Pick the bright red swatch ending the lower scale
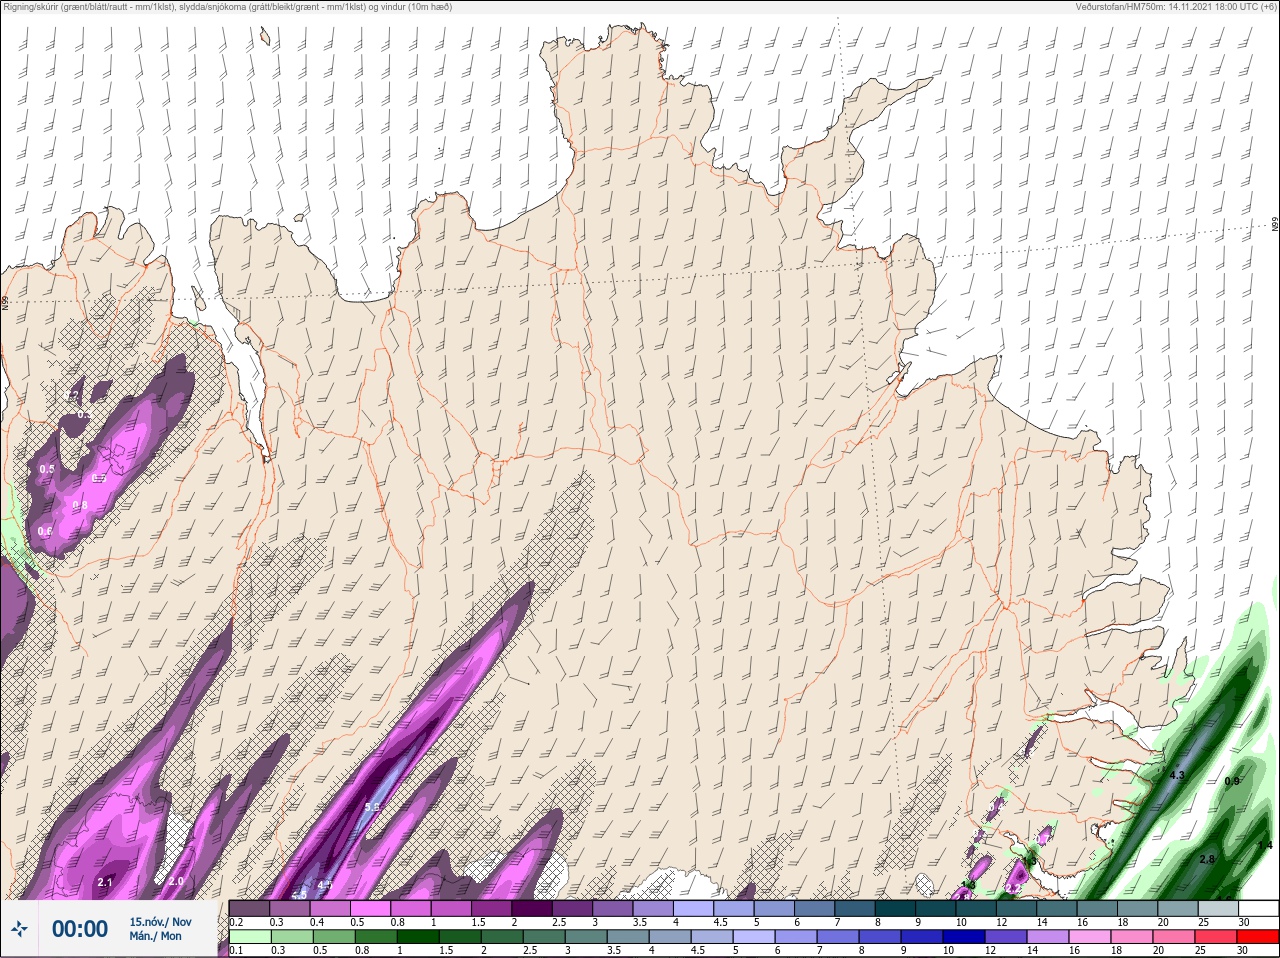1280x958 pixels. click(x=1258, y=936)
